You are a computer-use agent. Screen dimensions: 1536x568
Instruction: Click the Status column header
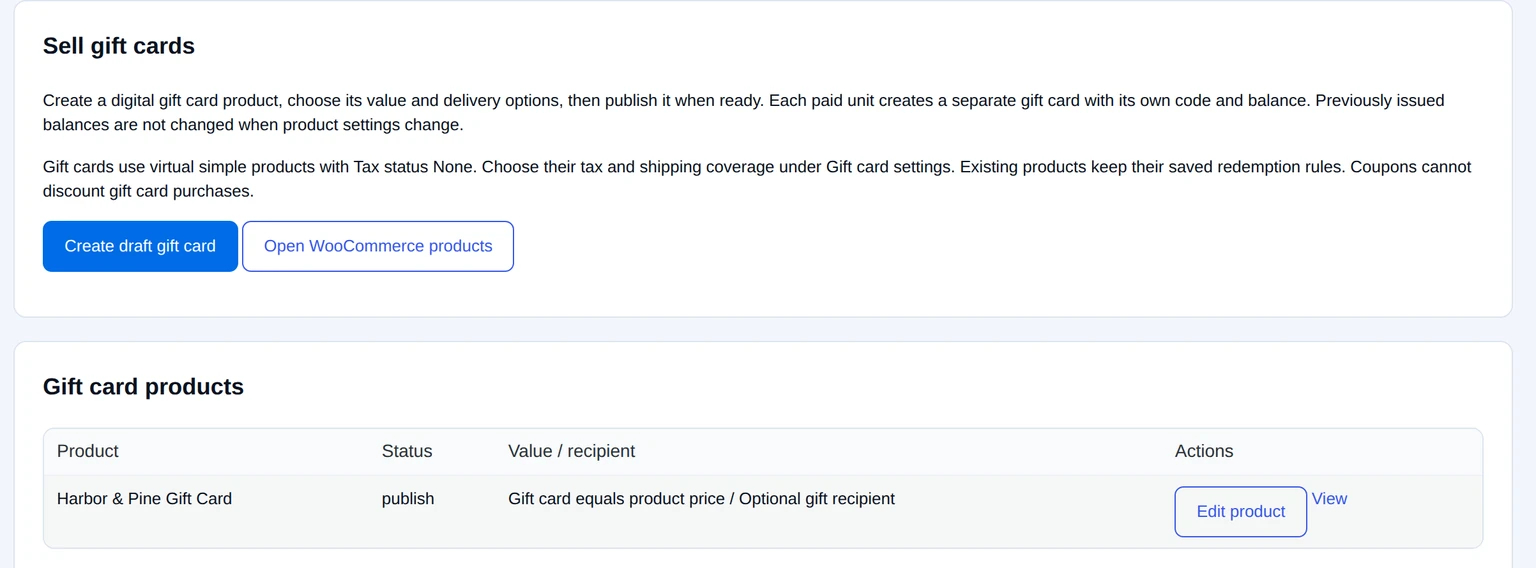407,451
